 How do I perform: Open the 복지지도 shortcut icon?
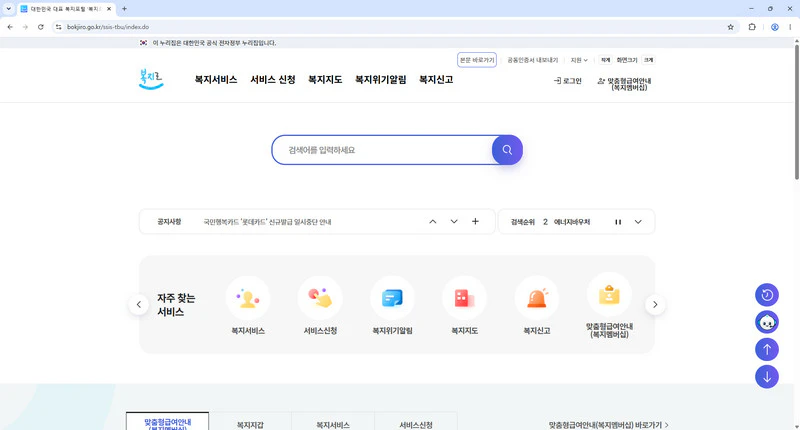464,298
